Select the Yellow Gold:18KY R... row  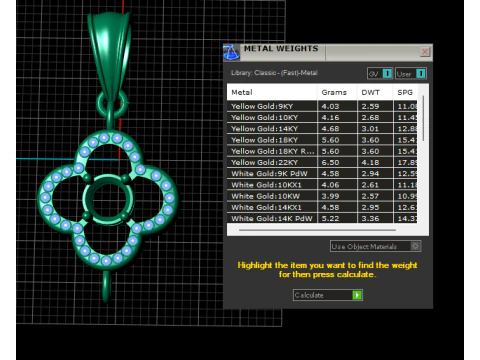coord(322,151)
